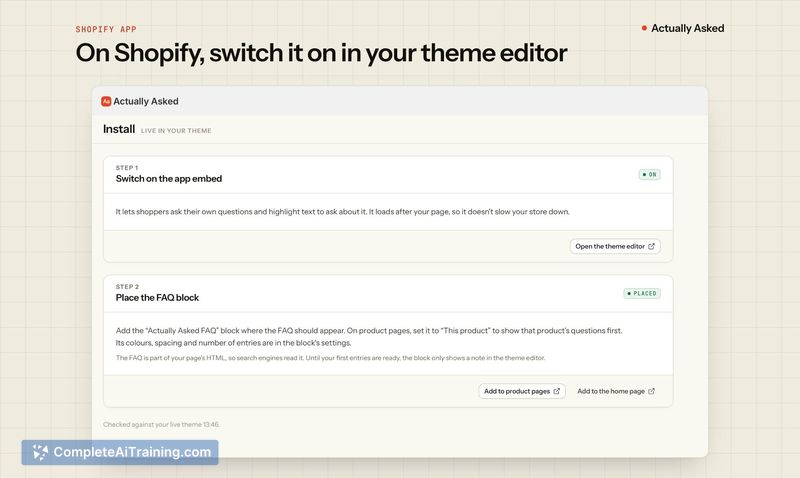The image size is (800, 478).
Task: Click the SHOPIFY APP label above the headline
Action: point(106,29)
